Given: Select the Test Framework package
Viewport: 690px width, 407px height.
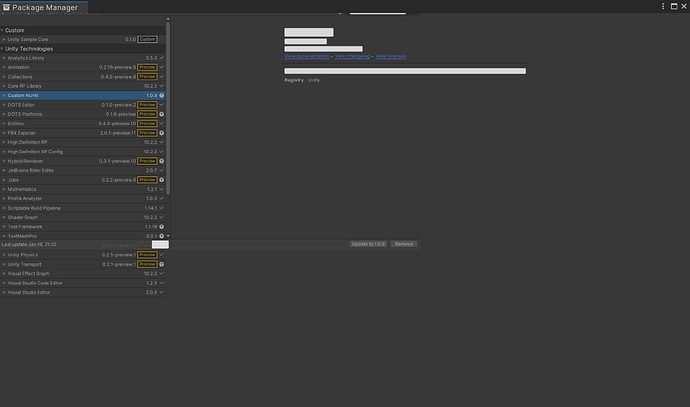Looking at the screenshot, I should (x=83, y=227).
